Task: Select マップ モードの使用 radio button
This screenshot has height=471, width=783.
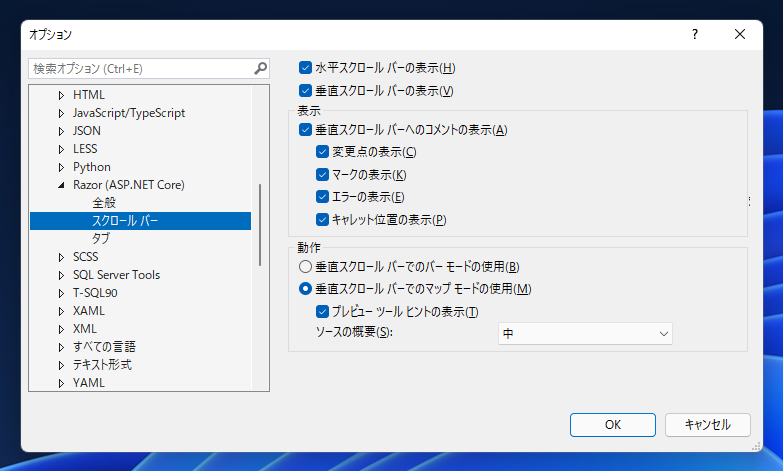Action: [x=305, y=289]
